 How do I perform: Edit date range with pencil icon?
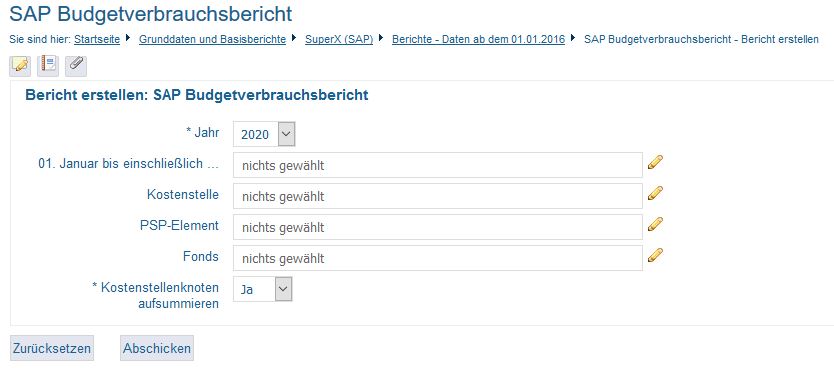click(655, 162)
